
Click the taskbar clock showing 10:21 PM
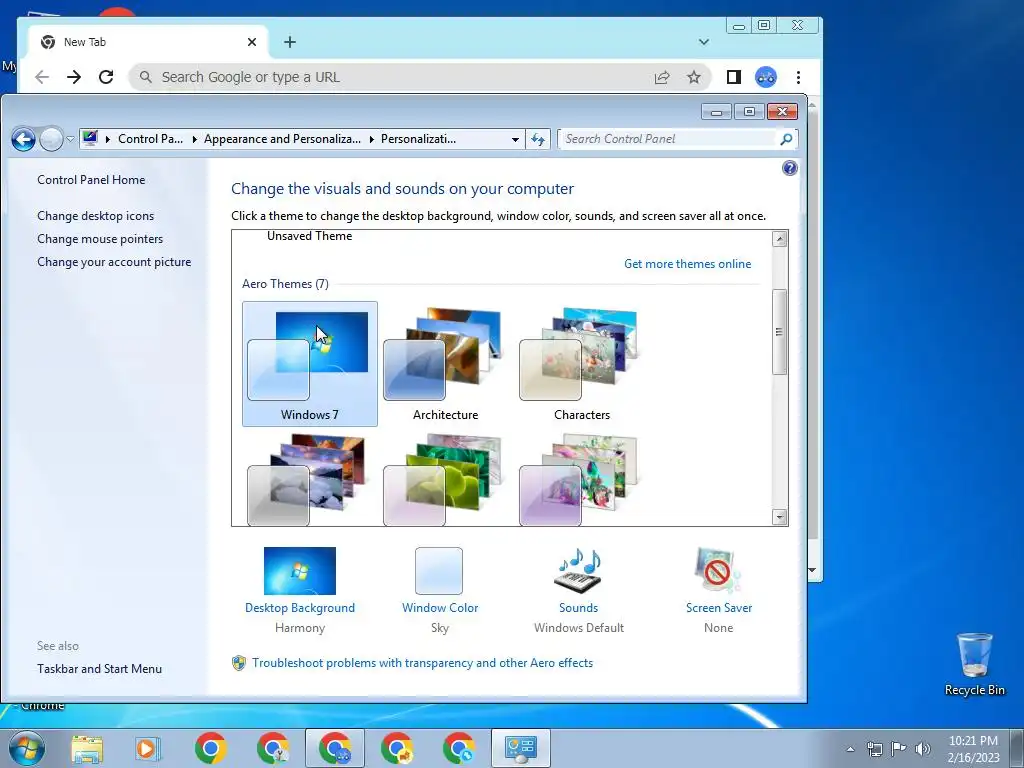974,749
